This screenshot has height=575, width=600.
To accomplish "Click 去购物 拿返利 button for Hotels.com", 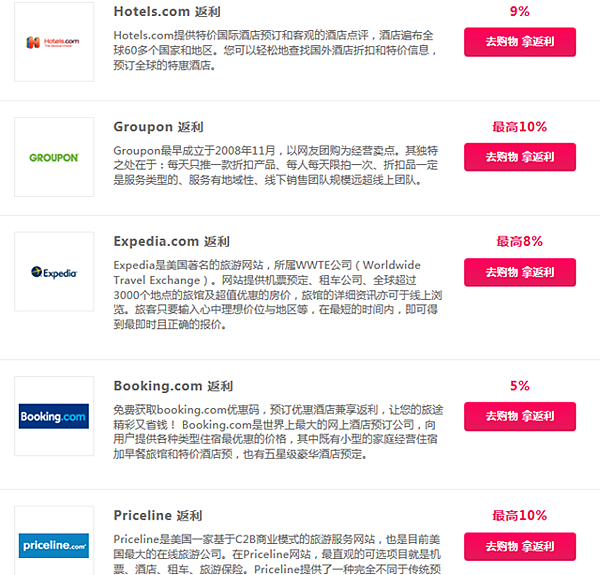I will [520, 42].
